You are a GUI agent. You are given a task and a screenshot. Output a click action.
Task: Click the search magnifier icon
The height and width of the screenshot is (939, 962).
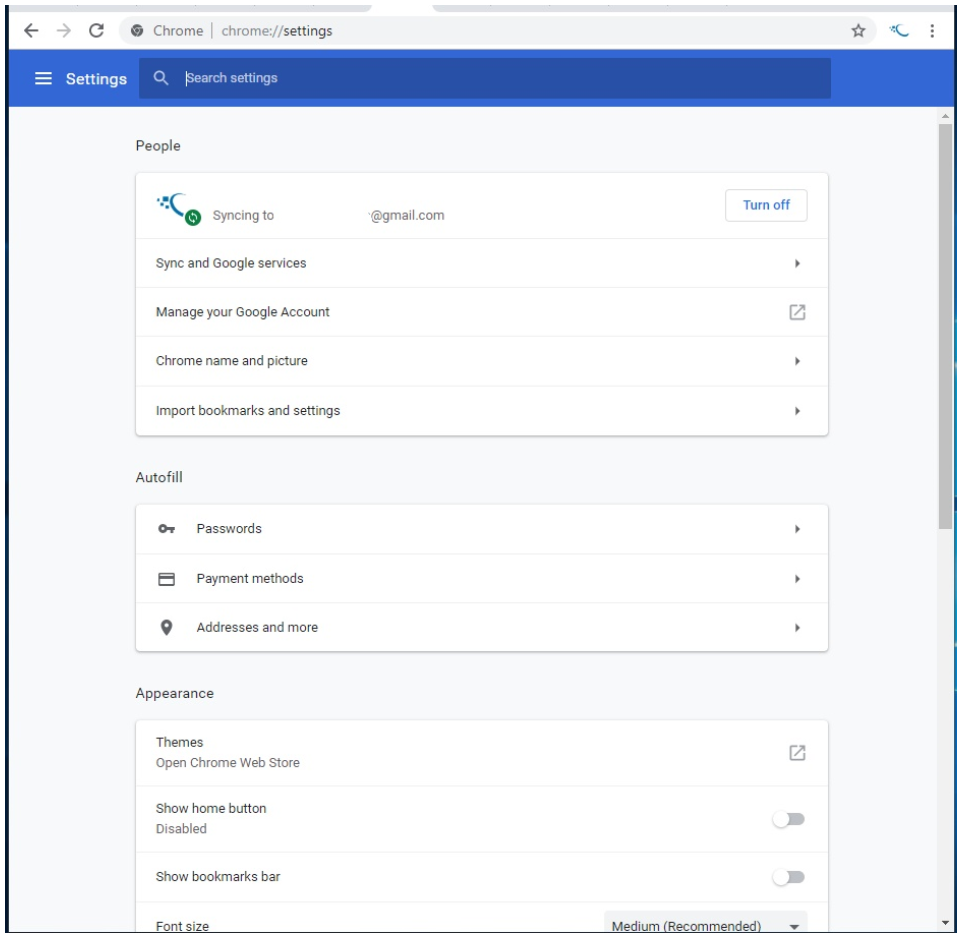tap(161, 78)
